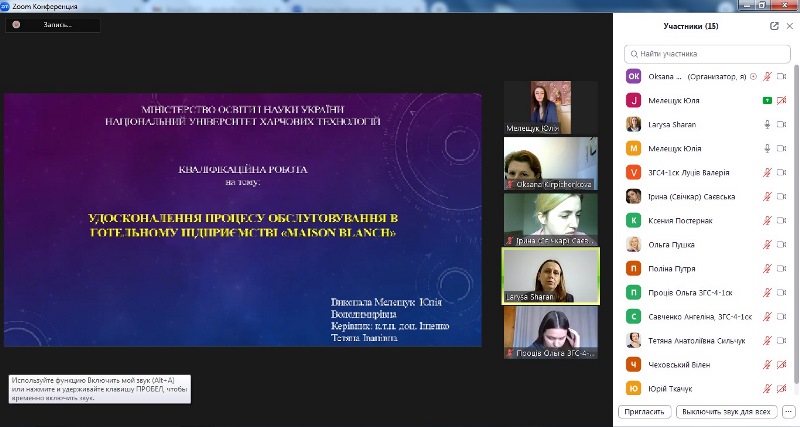The image size is (800, 427).
Task: Click camera icon for Савченко Ангеліна
Action: click(781, 316)
